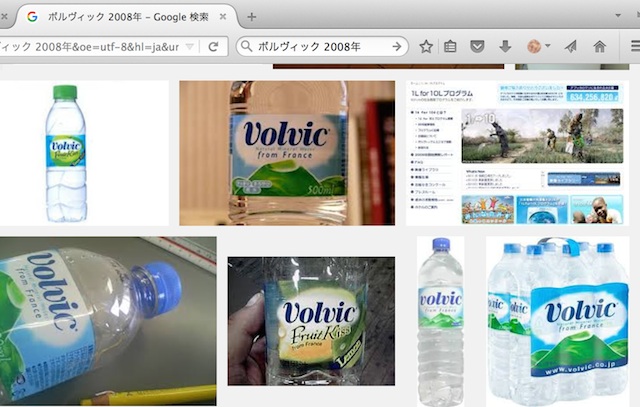The image size is (640, 407).
Task: Open Volvic from France 500ml closeup image
Action: [x=287, y=153]
